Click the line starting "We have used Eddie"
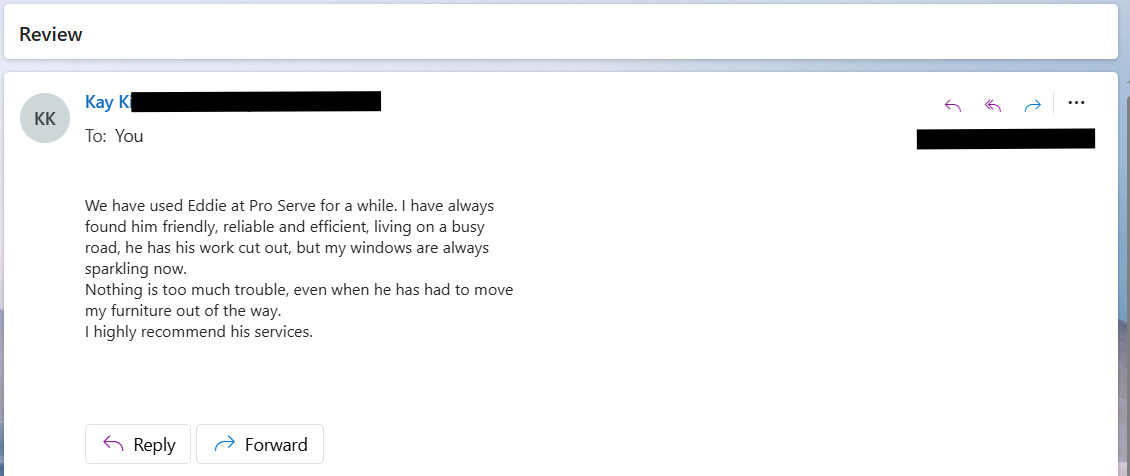1130x476 pixels. coord(289,206)
